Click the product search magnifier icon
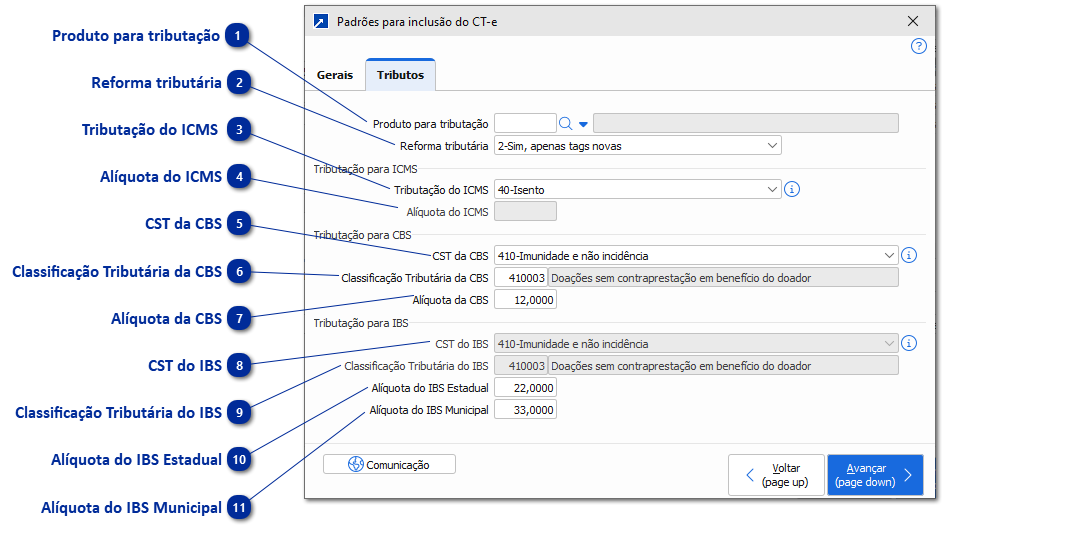Screen dimensions: 1086x537 [566, 123]
